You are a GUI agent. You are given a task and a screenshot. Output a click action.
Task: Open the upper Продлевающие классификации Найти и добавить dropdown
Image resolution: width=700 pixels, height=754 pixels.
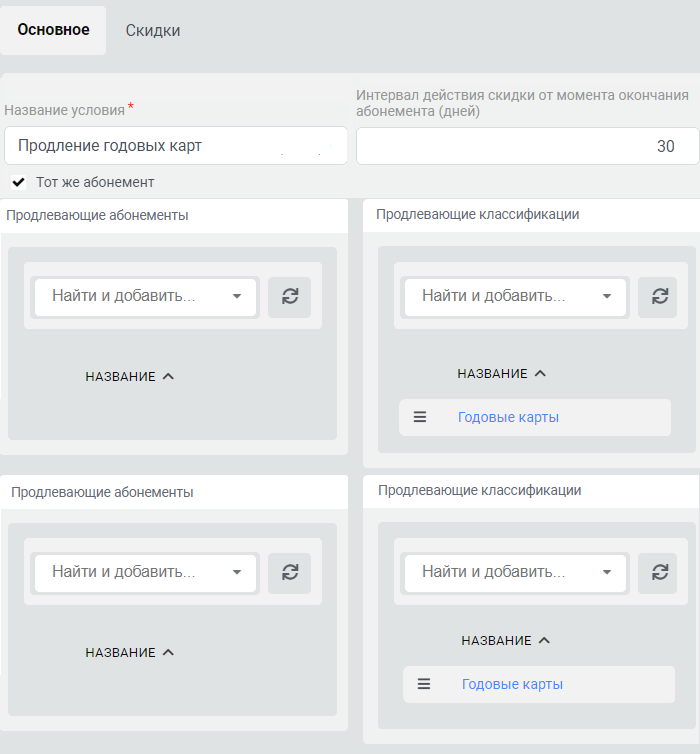[515, 297]
